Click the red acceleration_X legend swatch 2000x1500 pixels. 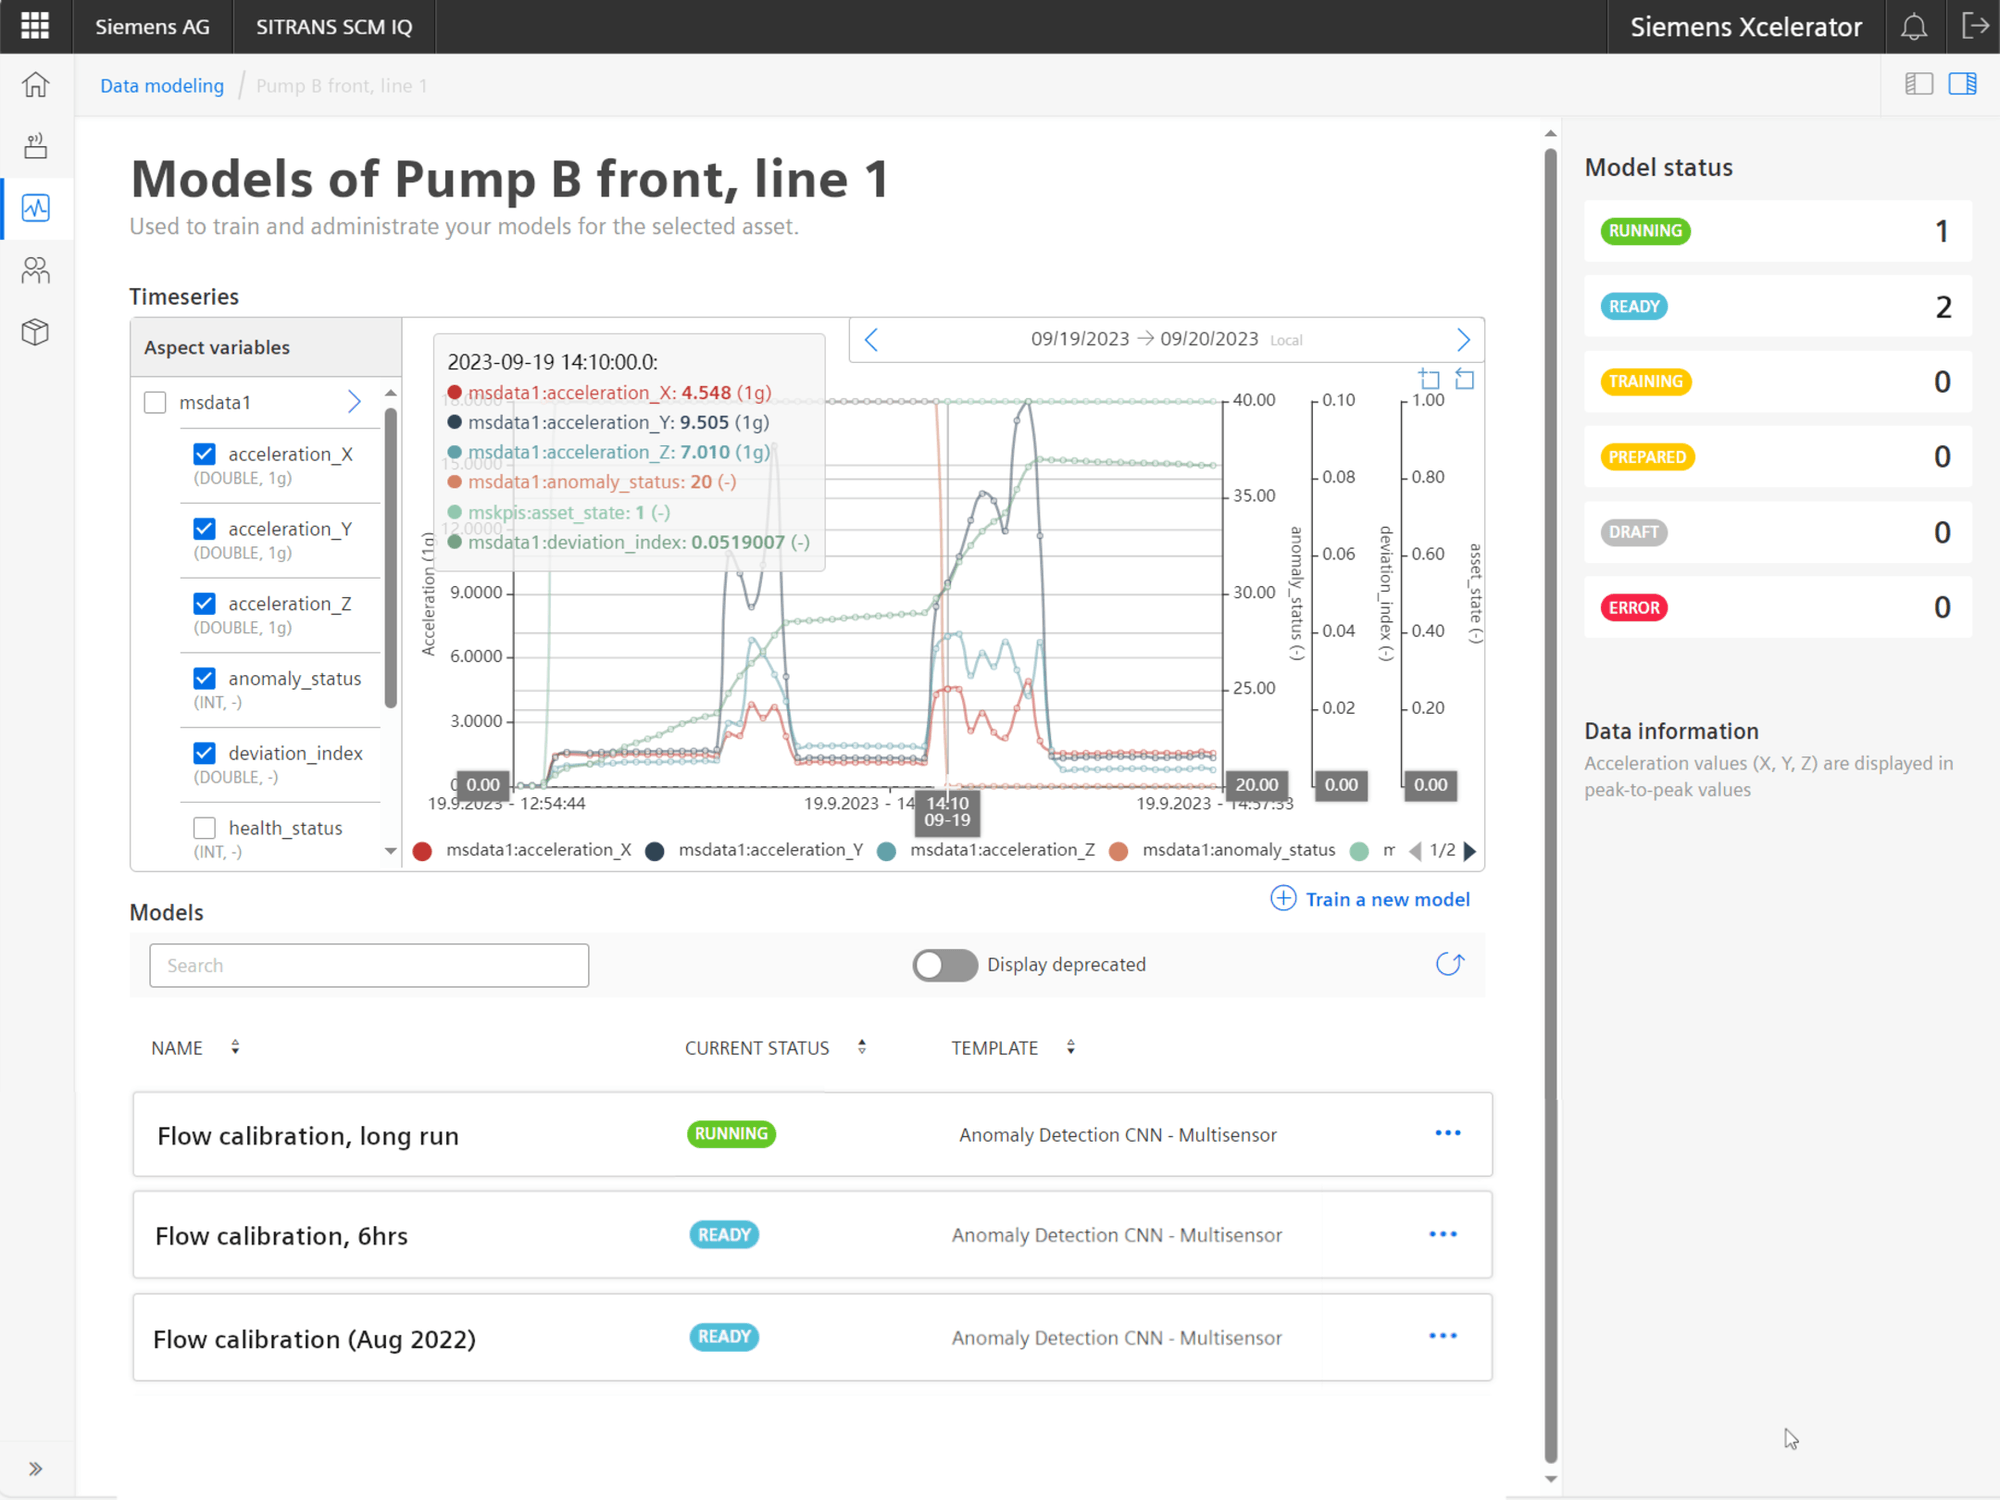[x=422, y=851]
